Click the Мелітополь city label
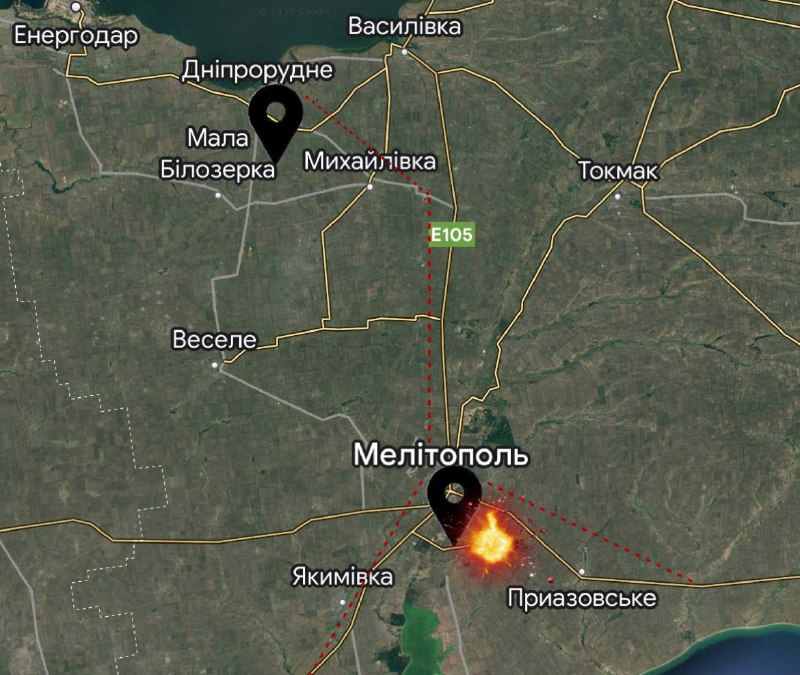This screenshot has width=800, height=675. point(441,455)
